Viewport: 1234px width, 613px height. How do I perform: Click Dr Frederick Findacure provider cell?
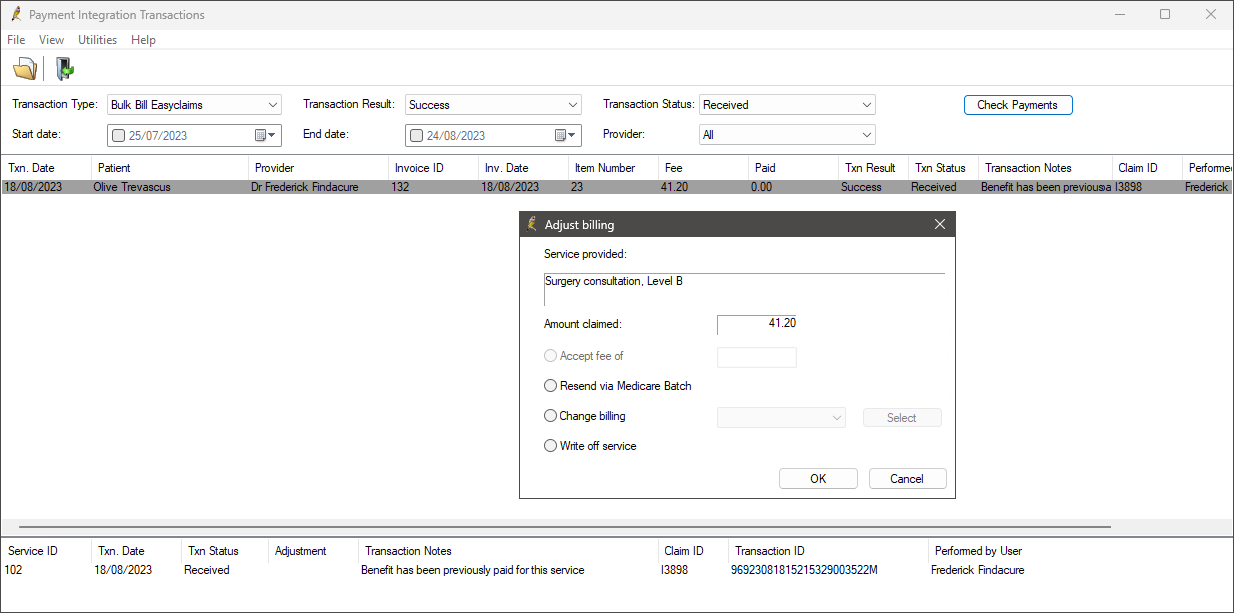tap(304, 187)
